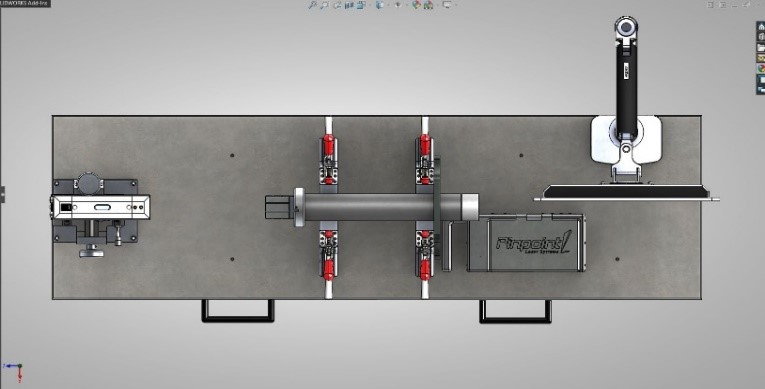This screenshot has width=765, height=389.
Task: Open Hide/Show Items icon
Action: point(397,5)
